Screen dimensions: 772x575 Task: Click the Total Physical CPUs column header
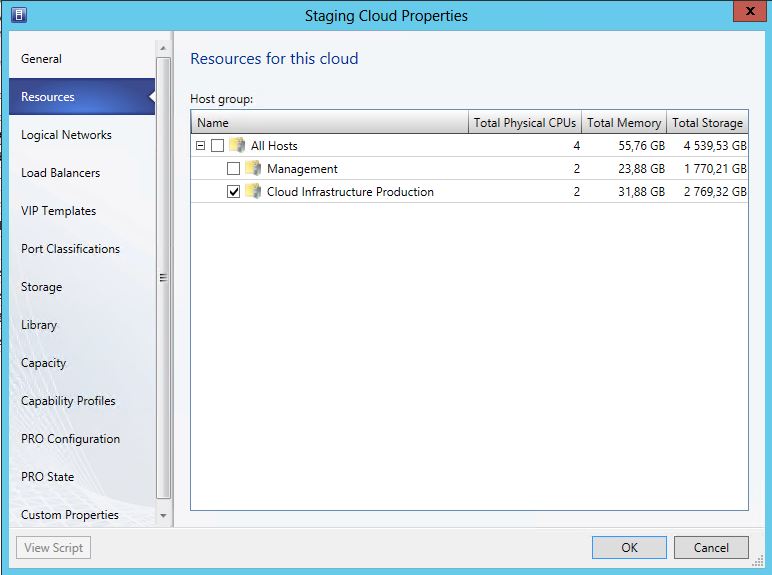[525, 123]
